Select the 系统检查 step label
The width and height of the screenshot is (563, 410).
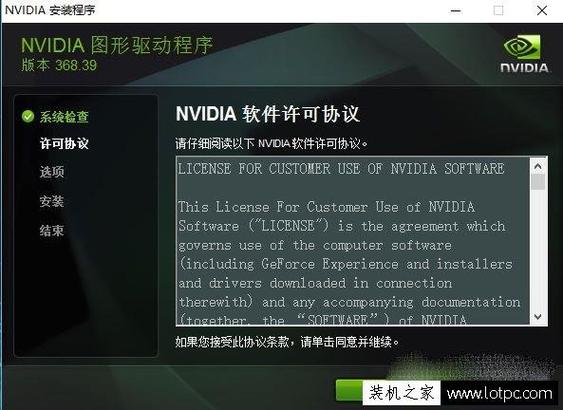[x=64, y=117]
